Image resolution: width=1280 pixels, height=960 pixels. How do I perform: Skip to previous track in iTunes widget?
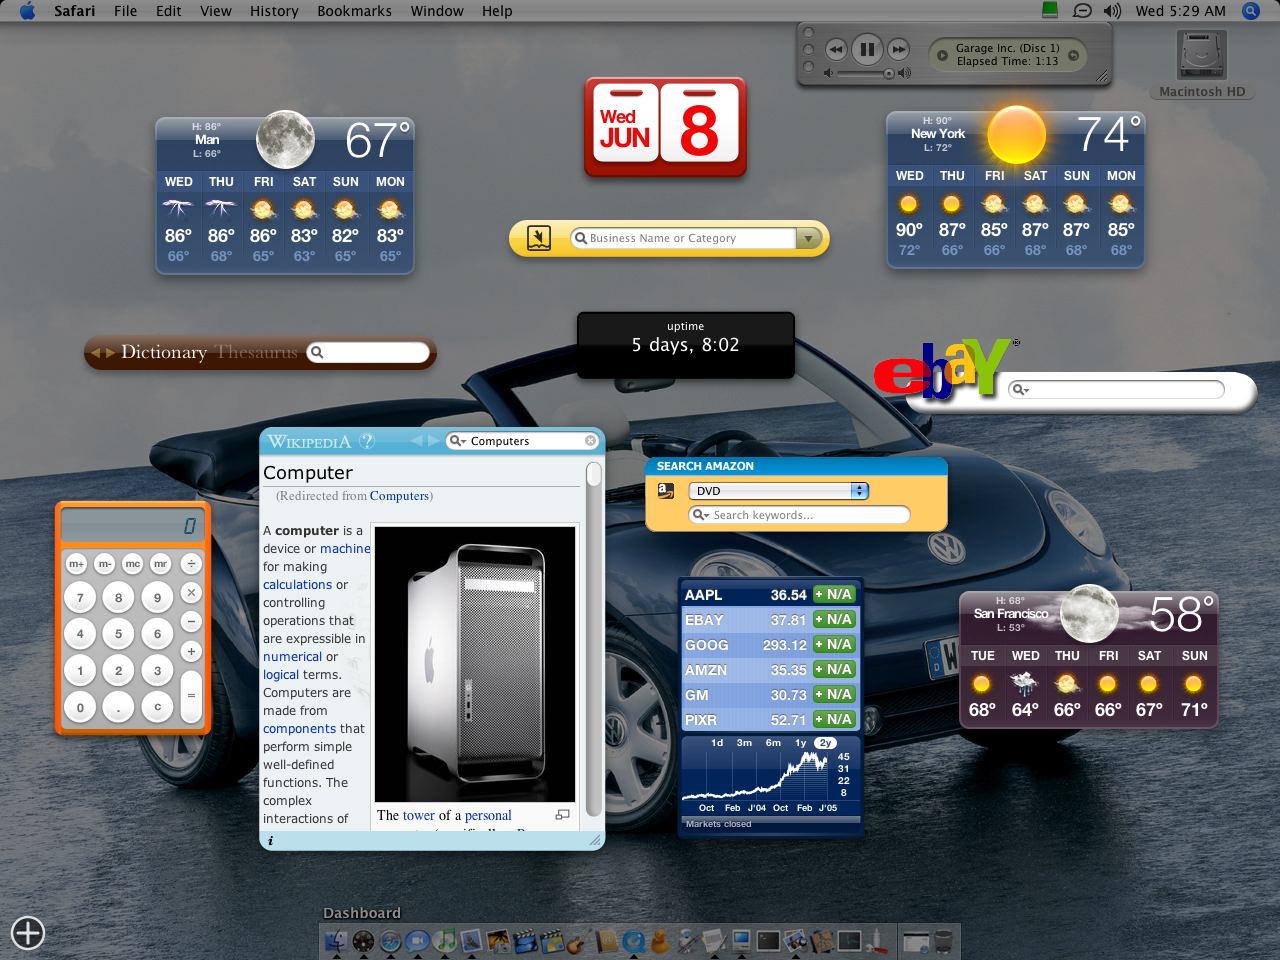[x=836, y=49]
